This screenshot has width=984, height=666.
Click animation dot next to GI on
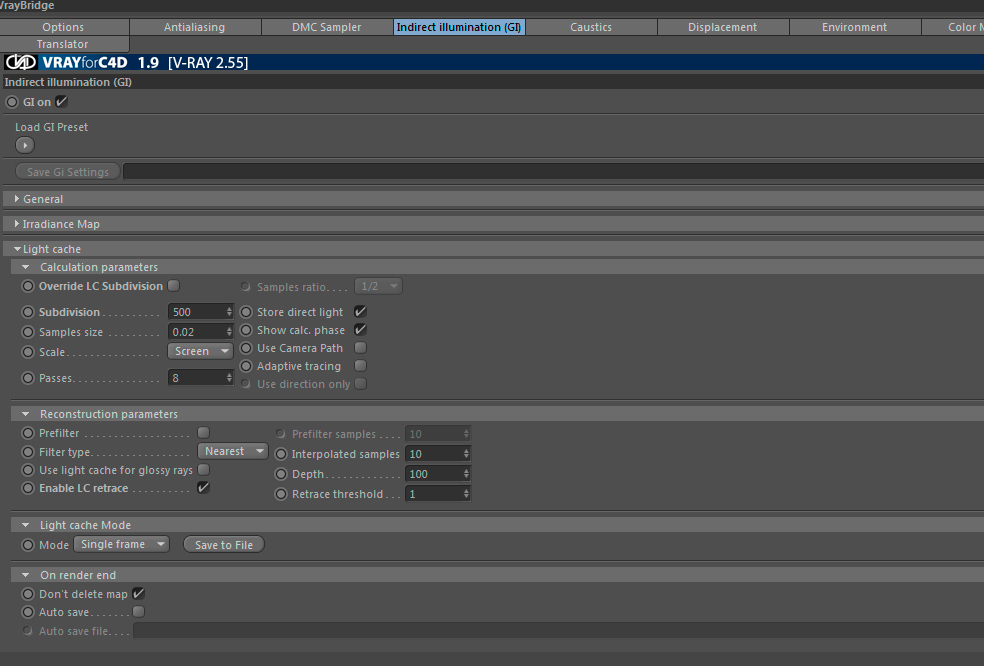(x=12, y=102)
